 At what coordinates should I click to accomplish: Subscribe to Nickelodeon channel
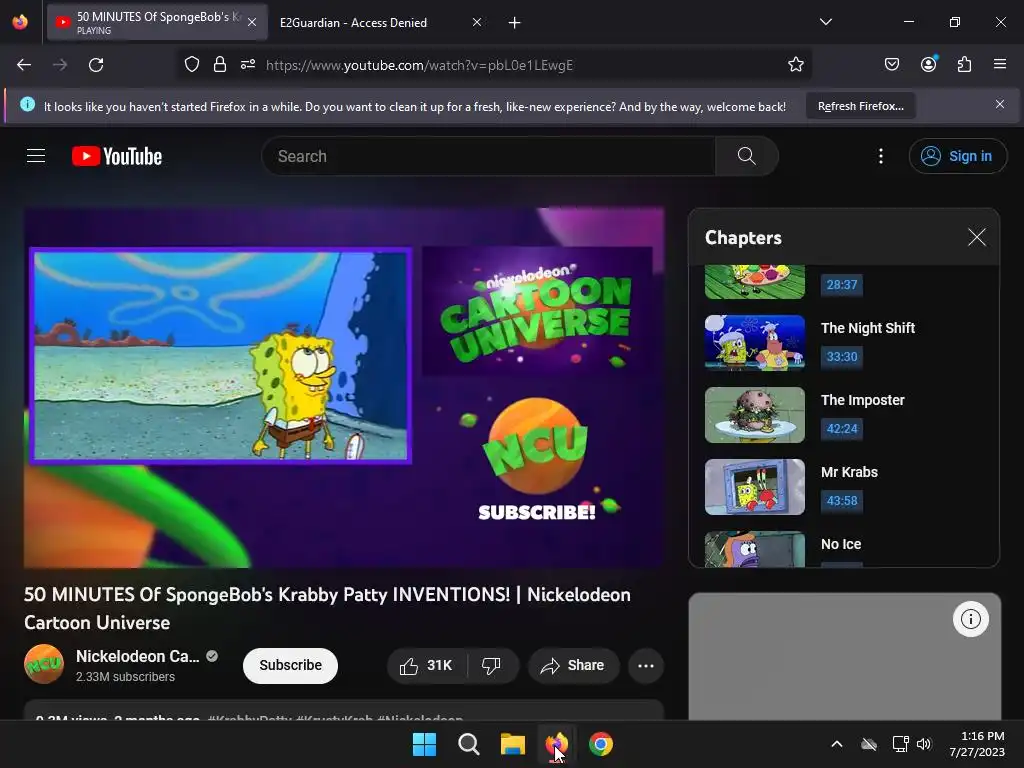coord(290,665)
